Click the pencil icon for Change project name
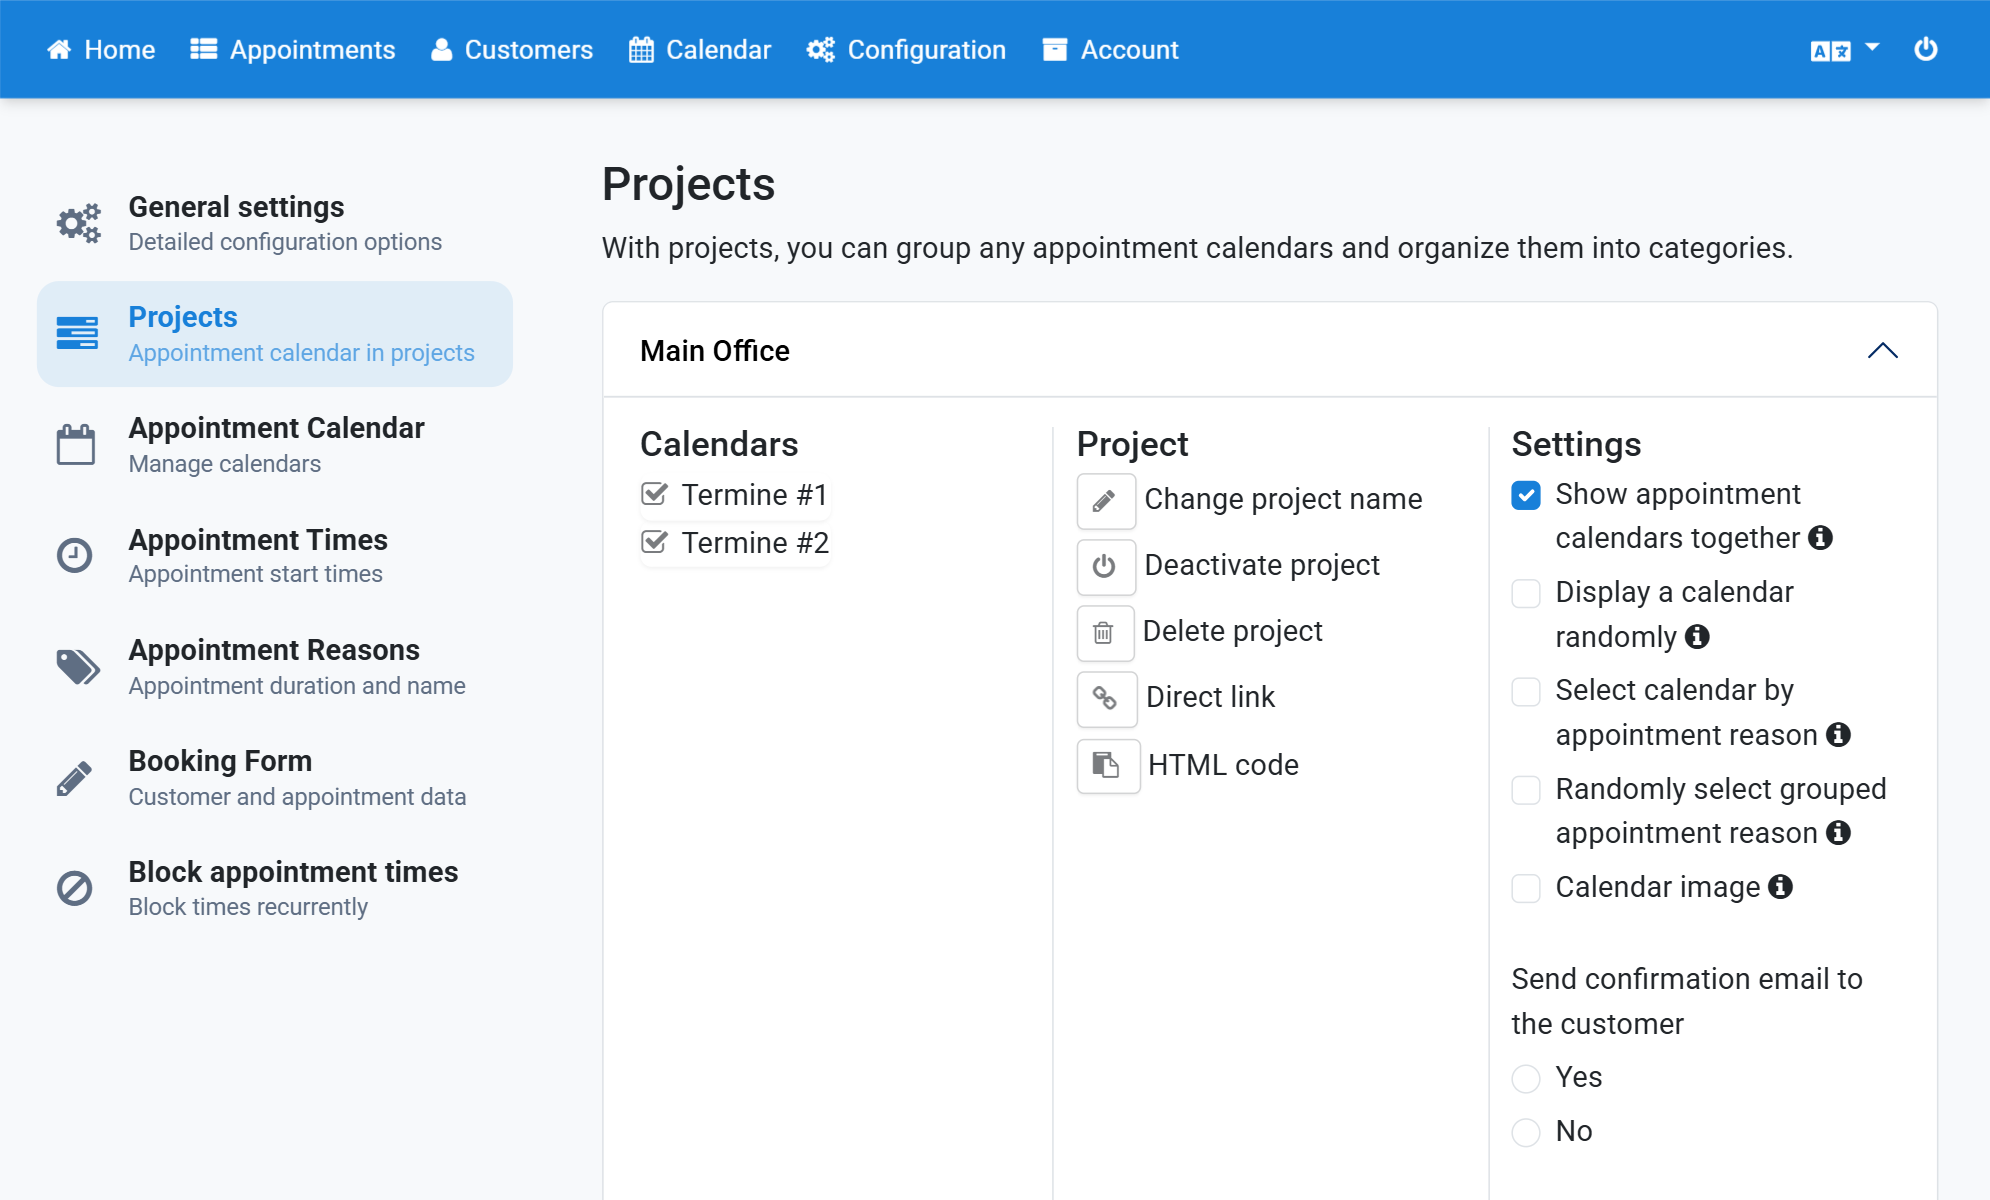This screenshot has height=1200, width=1990. pos(1105,501)
